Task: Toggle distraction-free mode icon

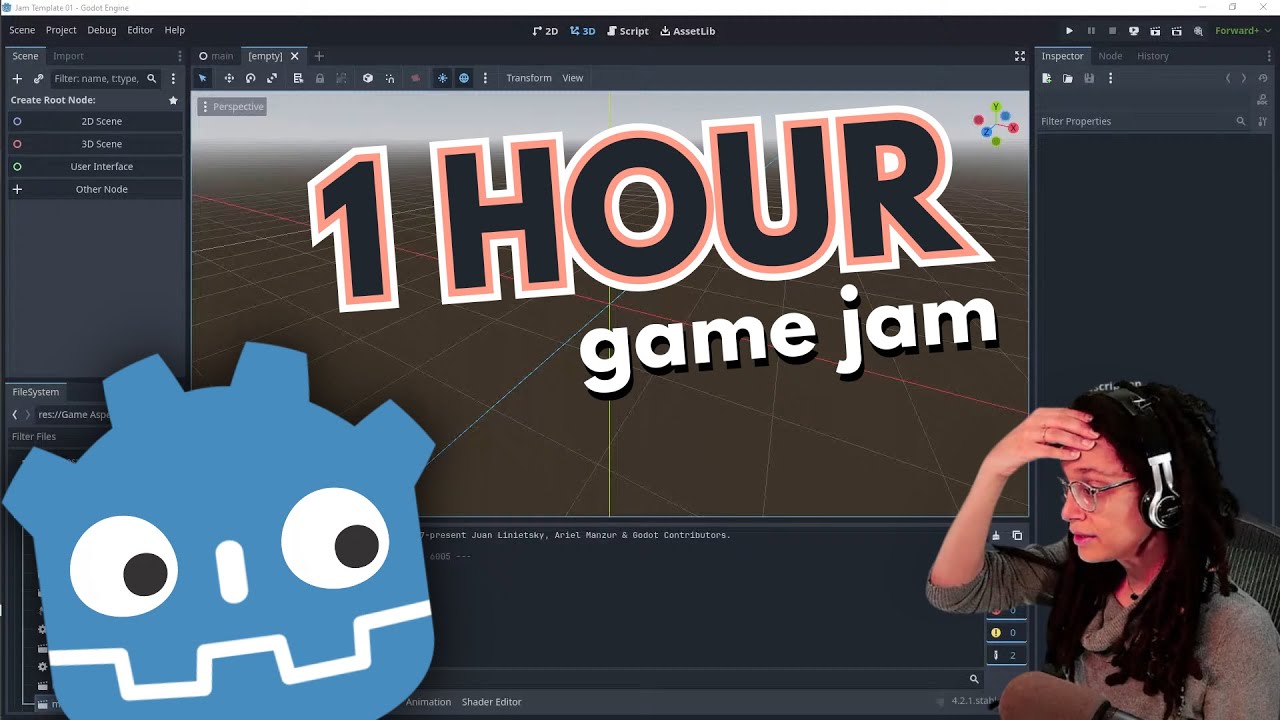Action: [x=1020, y=56]
